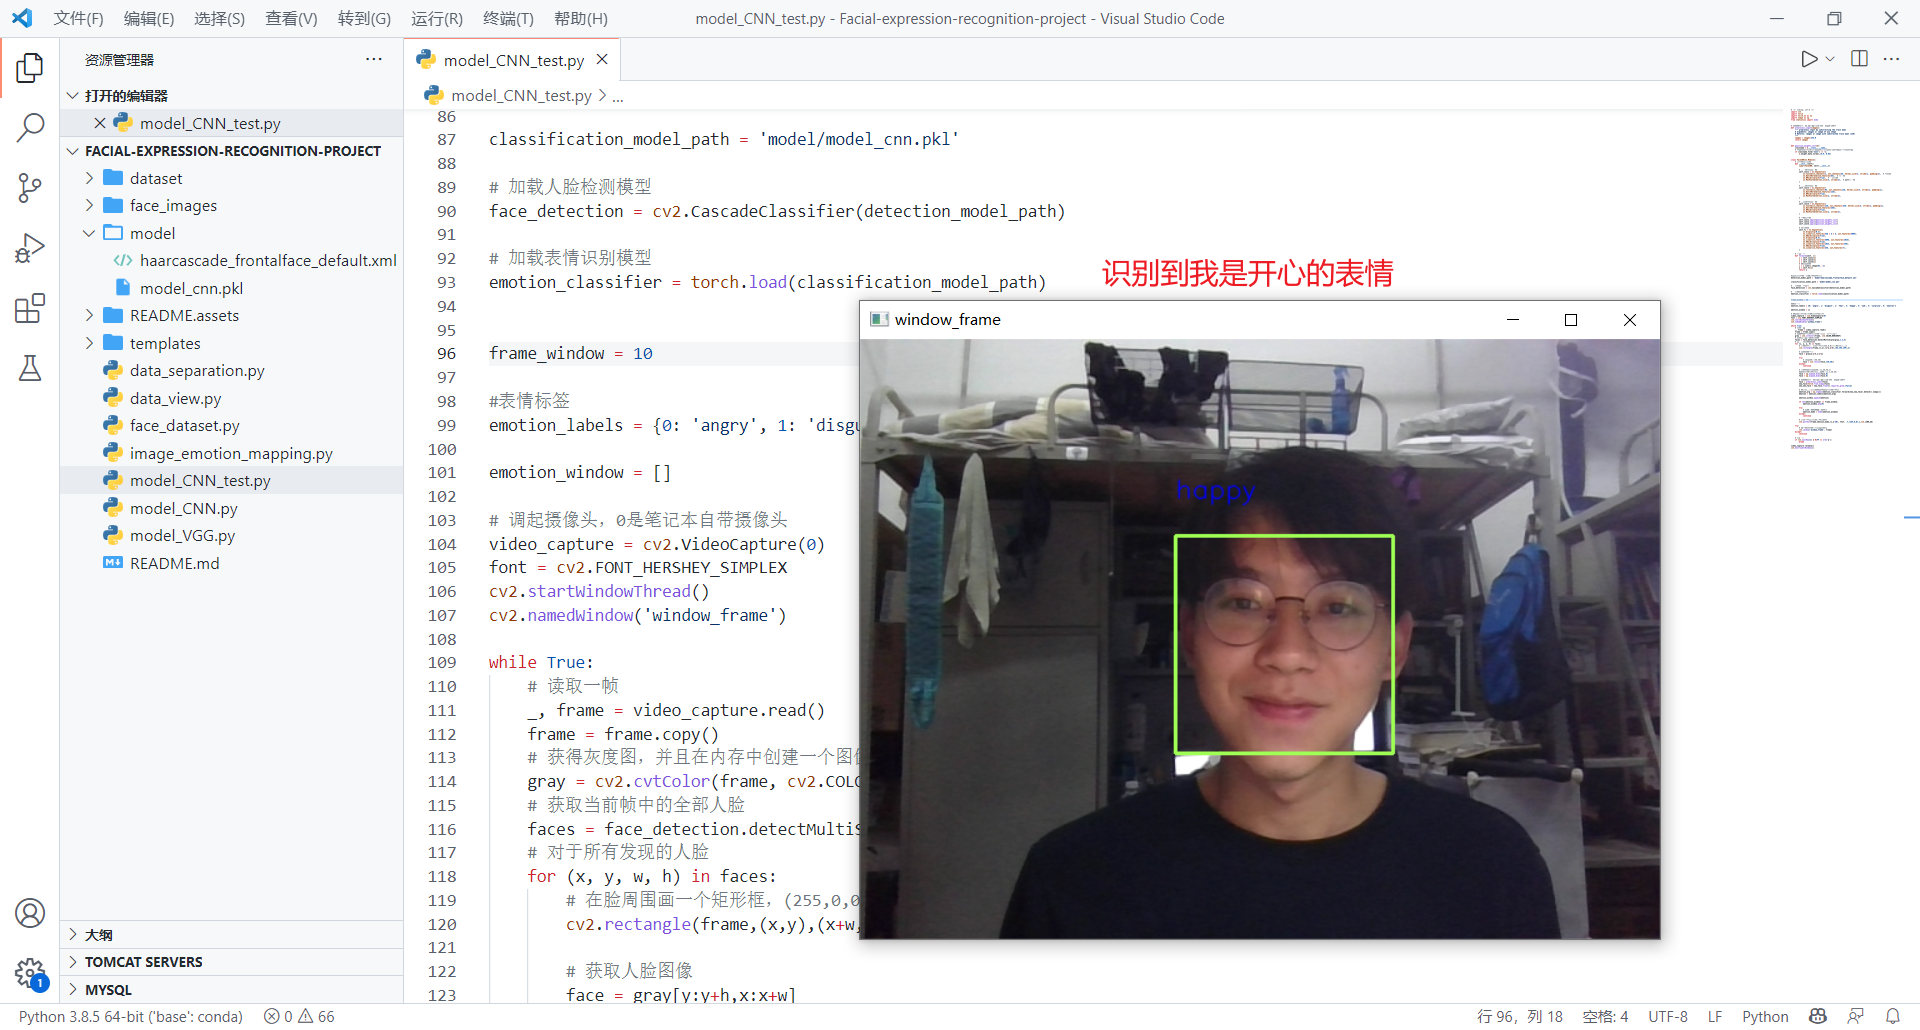Click the webcam image in window_frame

1260,639
